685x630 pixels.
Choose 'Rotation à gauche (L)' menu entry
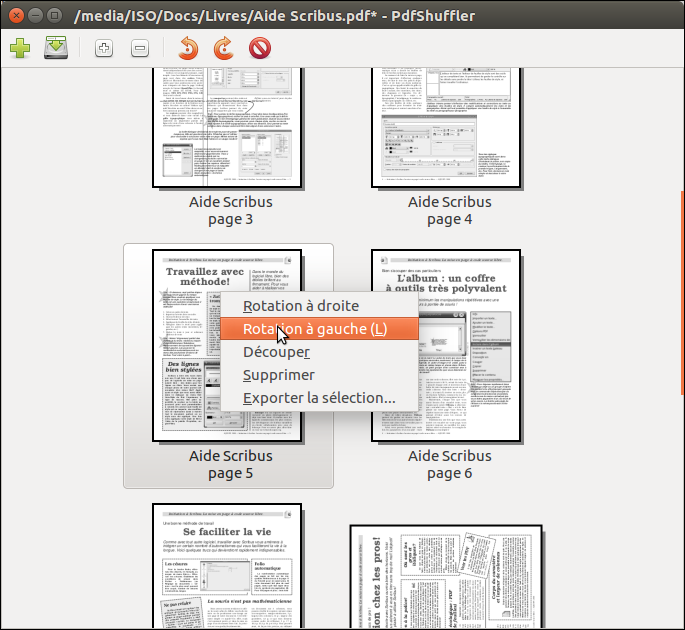(319, 329)
